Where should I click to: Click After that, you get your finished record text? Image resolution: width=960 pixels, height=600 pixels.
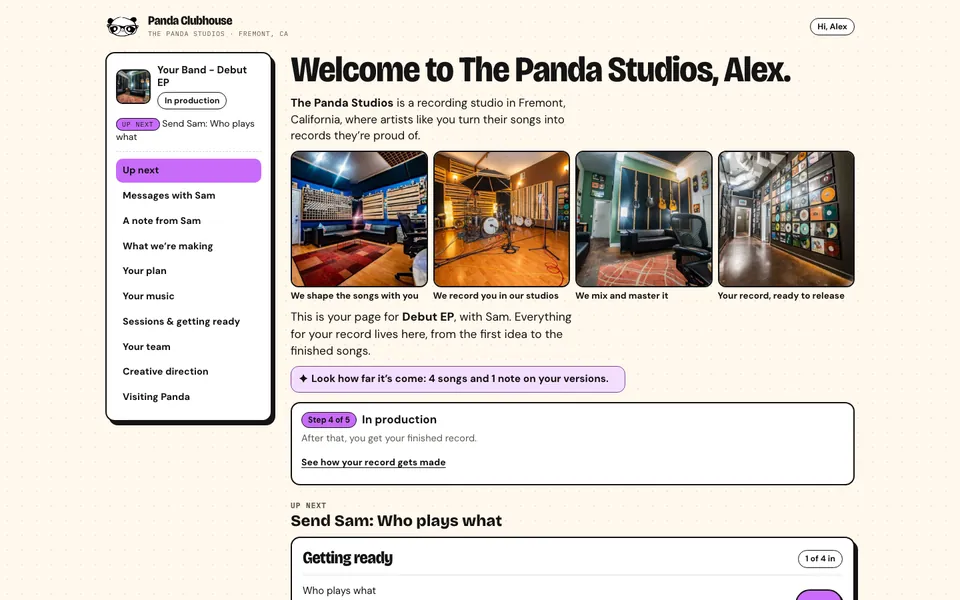[389, 438]
